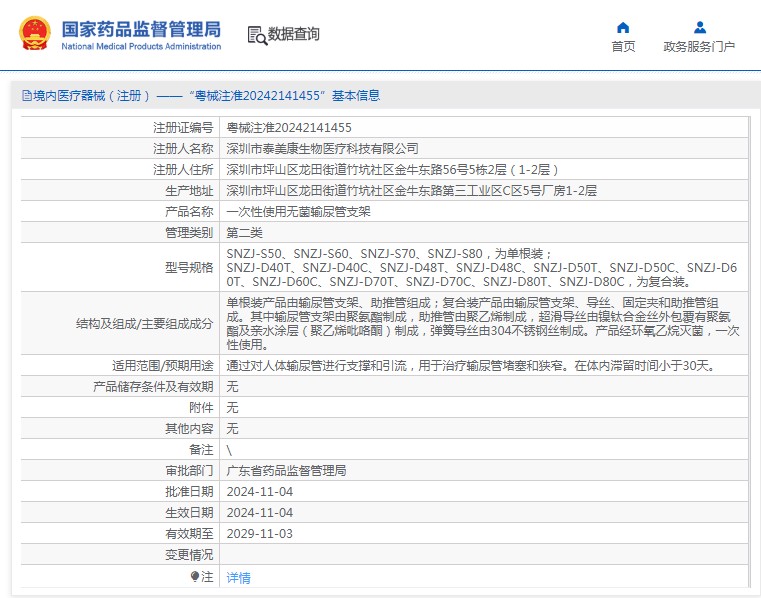Click the 备注 label
Image resolution: width=761 pixels, height=598 pixels.
coord(201,449)
